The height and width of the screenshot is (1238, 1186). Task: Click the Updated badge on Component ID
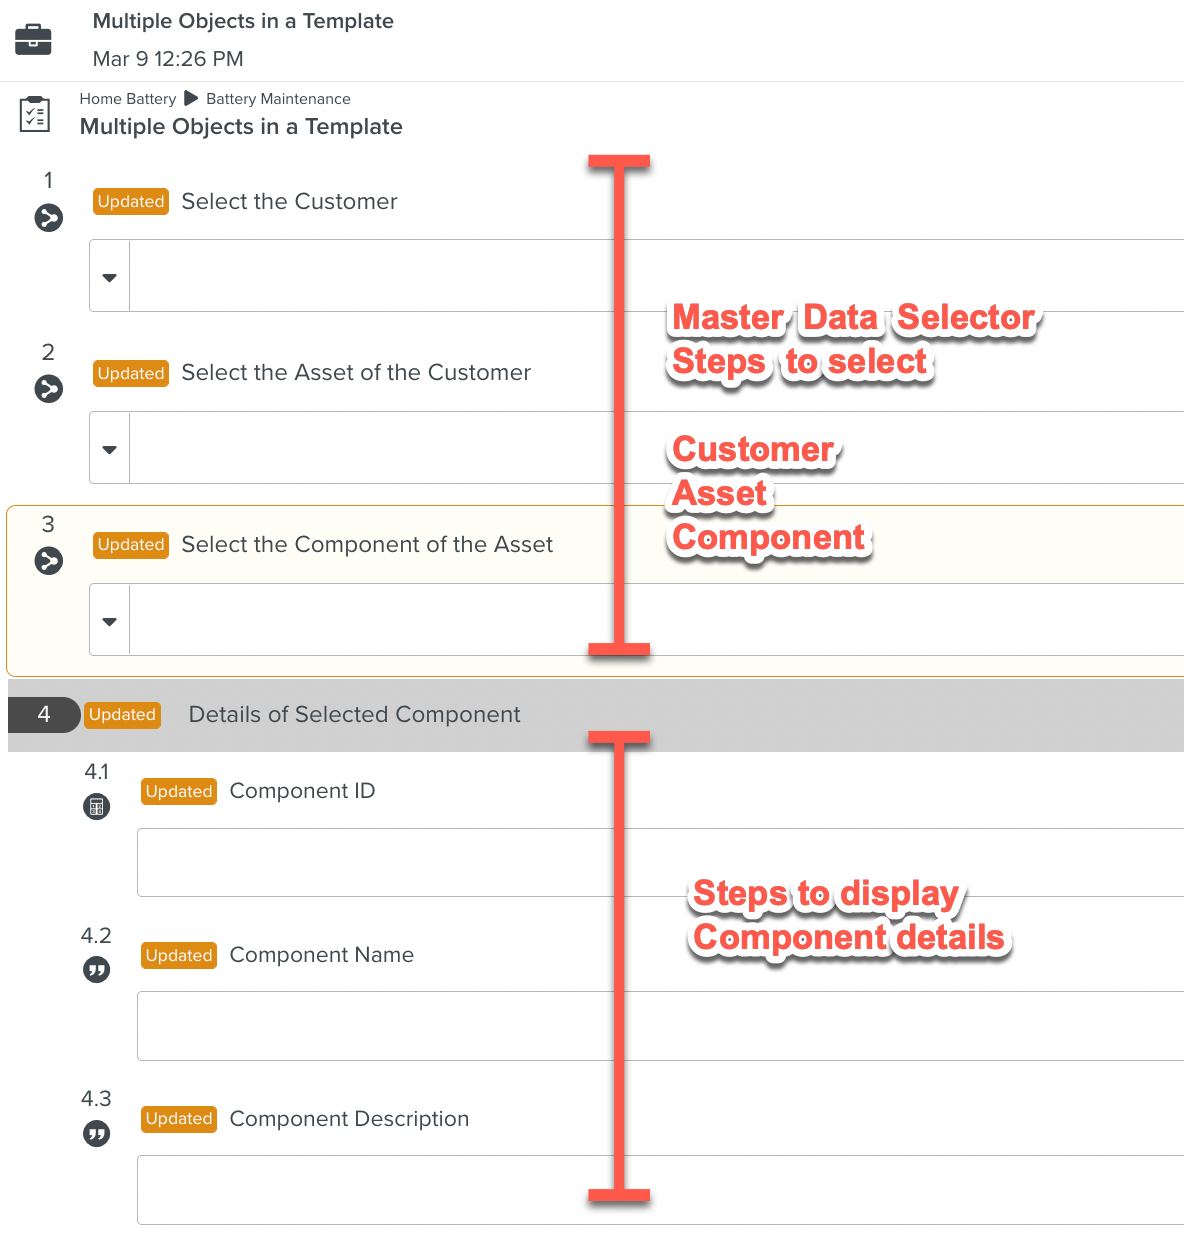pos(178,791)
